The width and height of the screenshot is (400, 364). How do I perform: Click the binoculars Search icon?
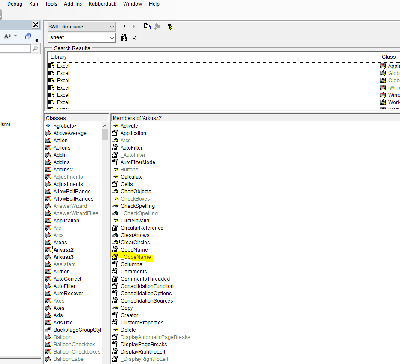(124, 38)
